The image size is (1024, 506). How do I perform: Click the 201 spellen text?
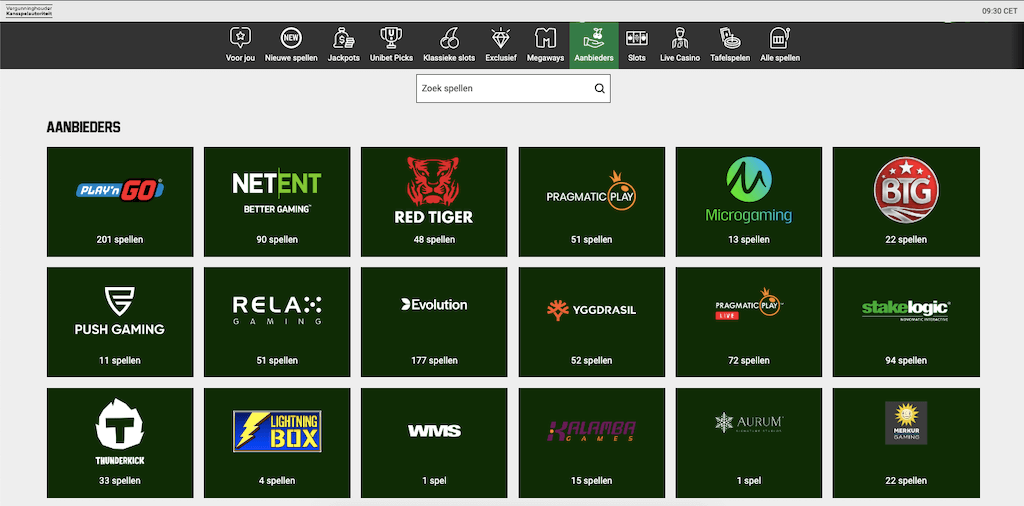(120, 240)
